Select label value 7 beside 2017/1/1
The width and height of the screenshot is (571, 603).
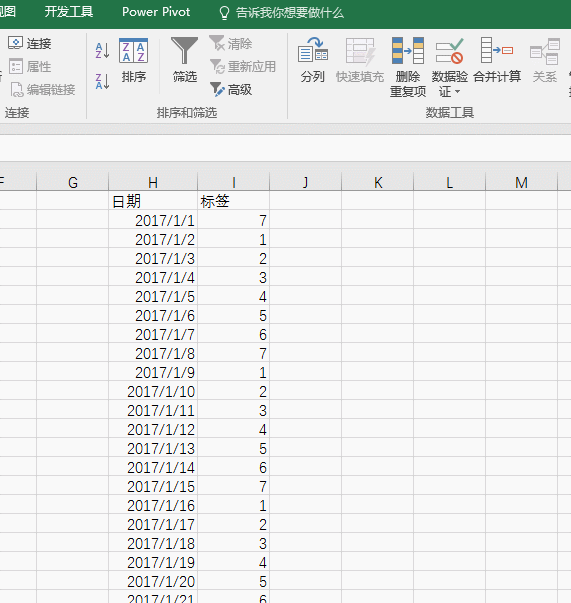pos(233,220)
